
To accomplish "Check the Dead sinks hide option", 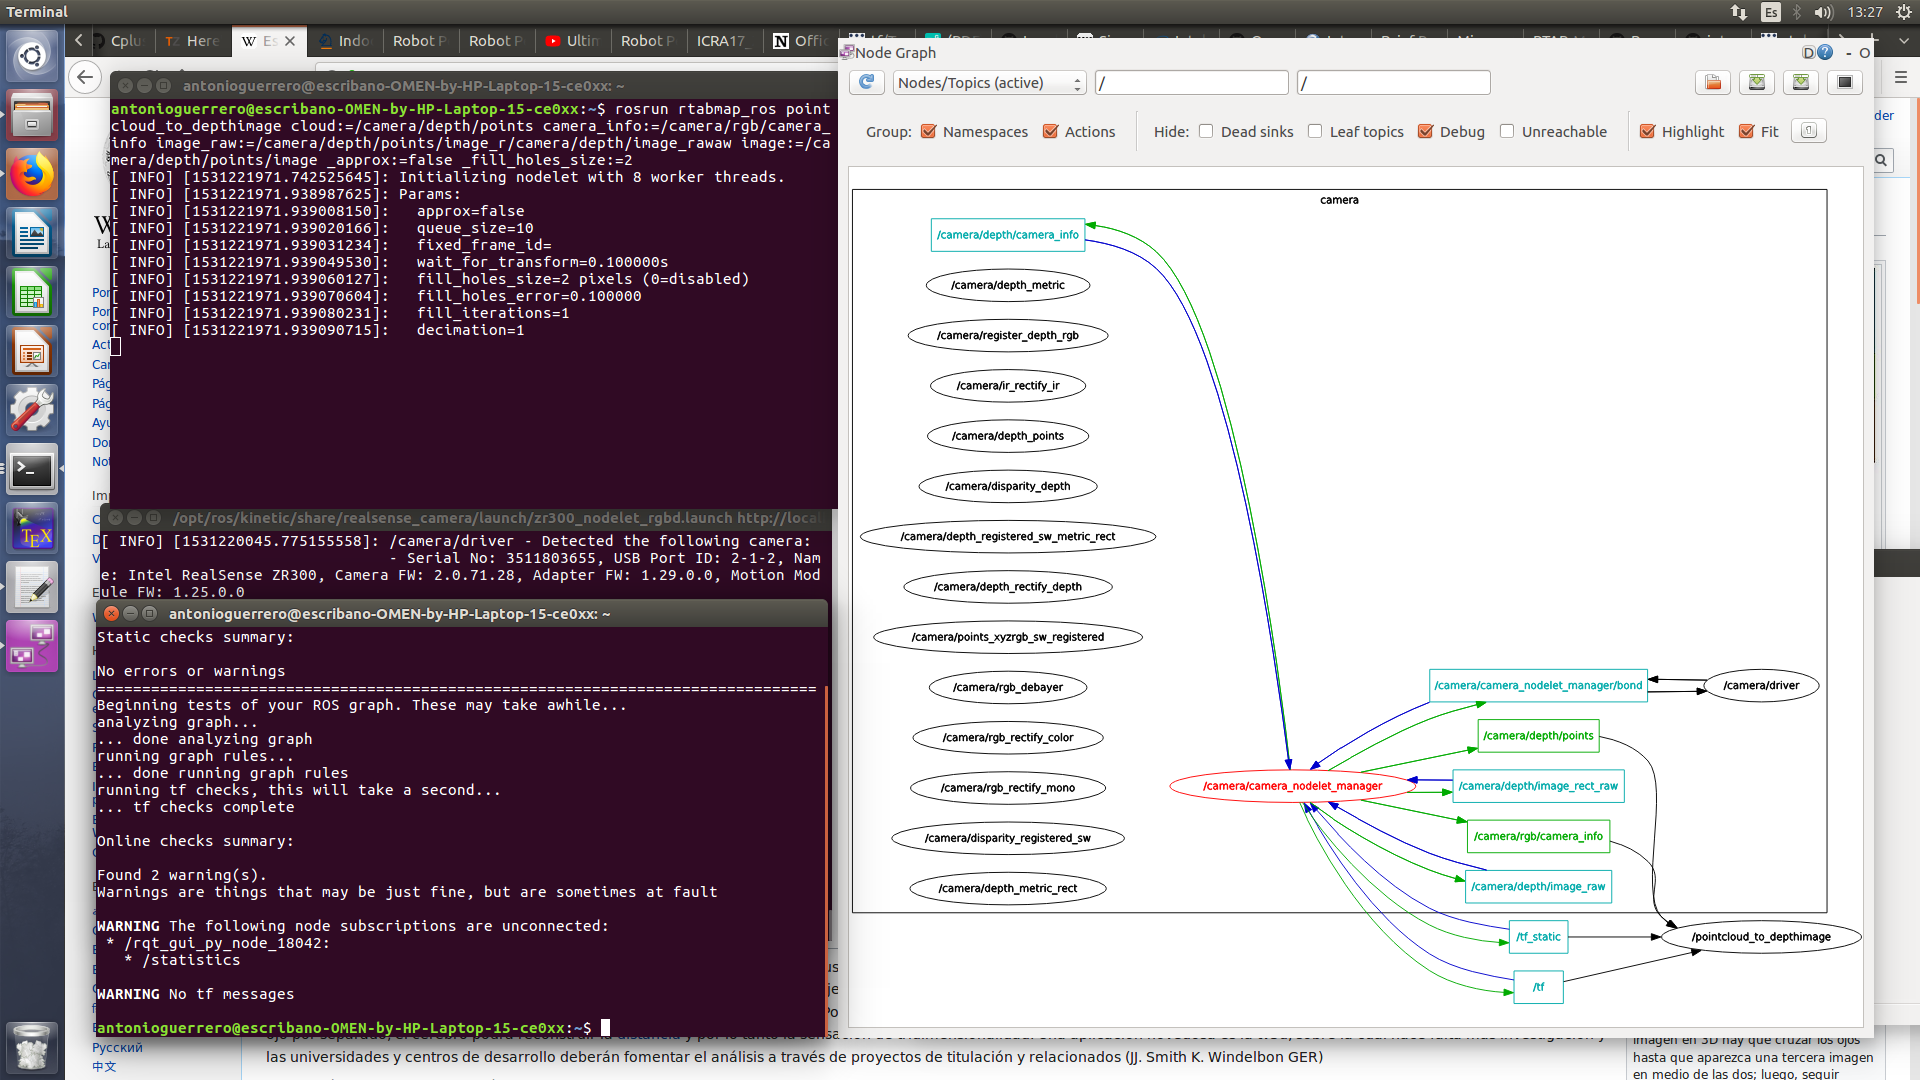I will click(1207, 131).
